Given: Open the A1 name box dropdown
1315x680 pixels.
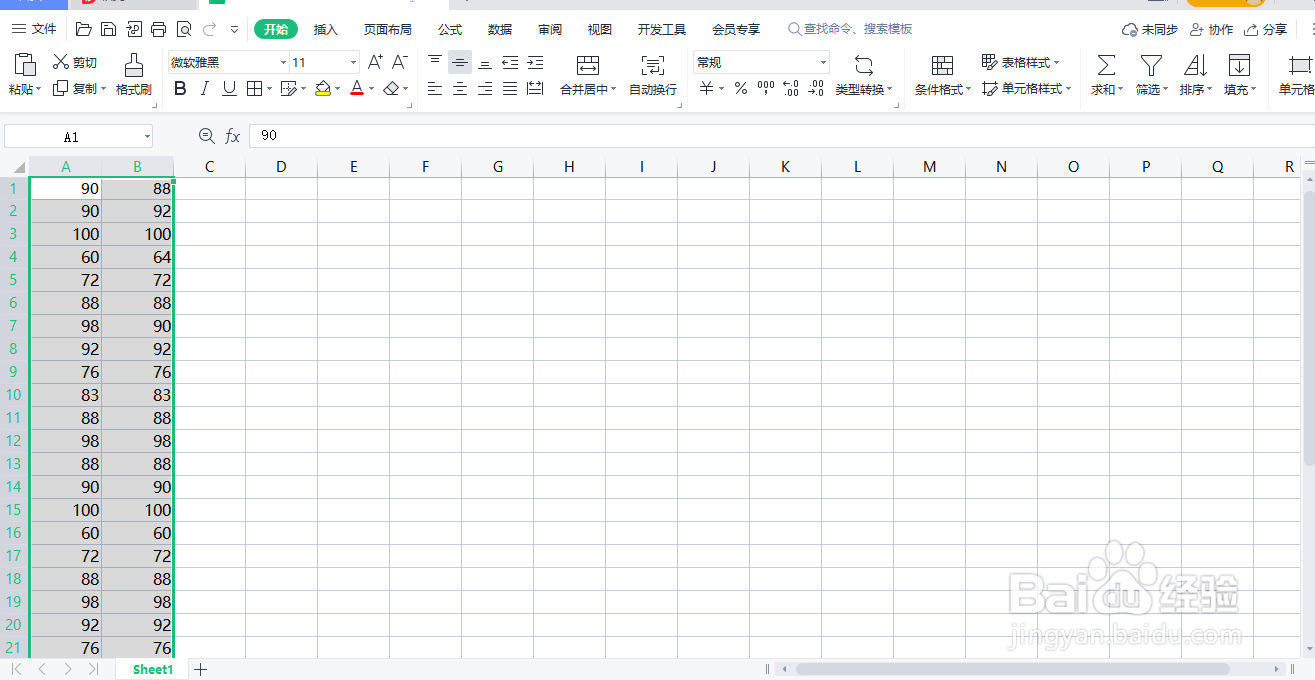Looking at the screenshot, I should click(x=147, y=137).
